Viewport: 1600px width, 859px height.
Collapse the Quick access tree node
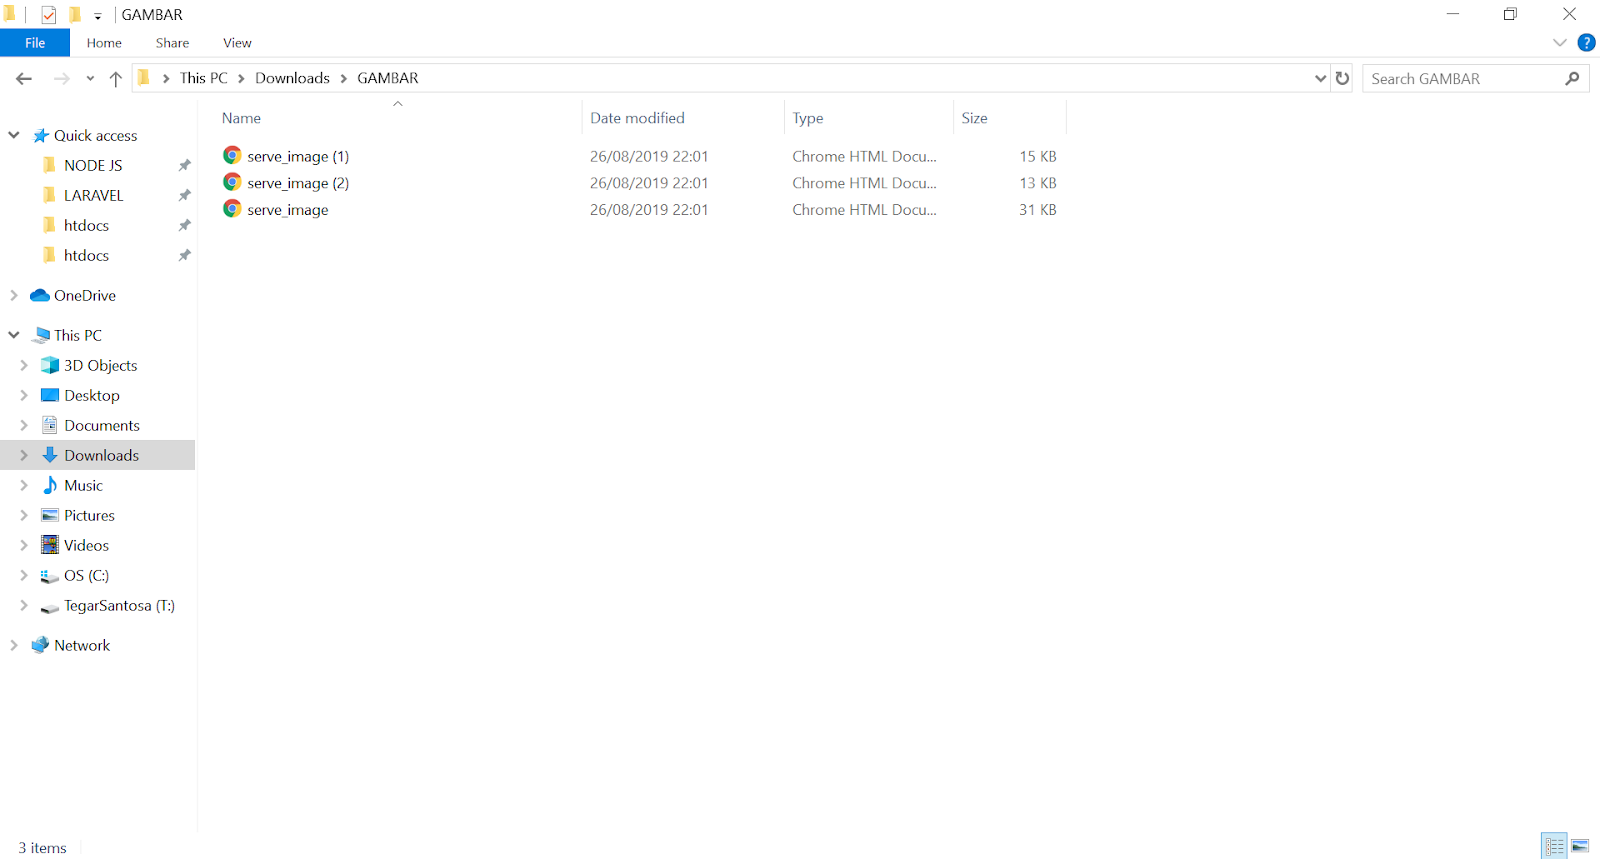point(14,135)
